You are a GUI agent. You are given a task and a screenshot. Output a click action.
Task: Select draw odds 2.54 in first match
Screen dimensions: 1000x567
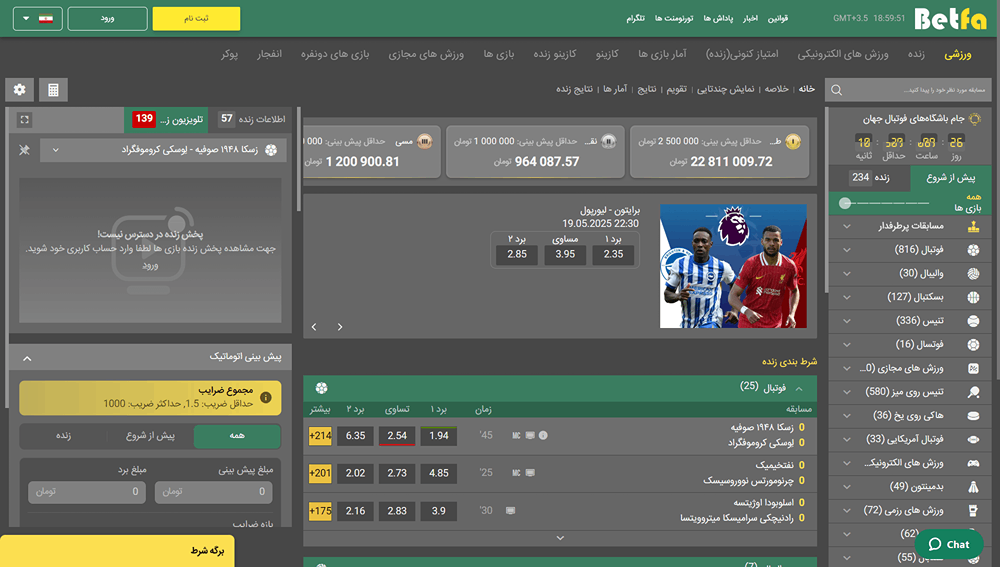click(397, 436)
